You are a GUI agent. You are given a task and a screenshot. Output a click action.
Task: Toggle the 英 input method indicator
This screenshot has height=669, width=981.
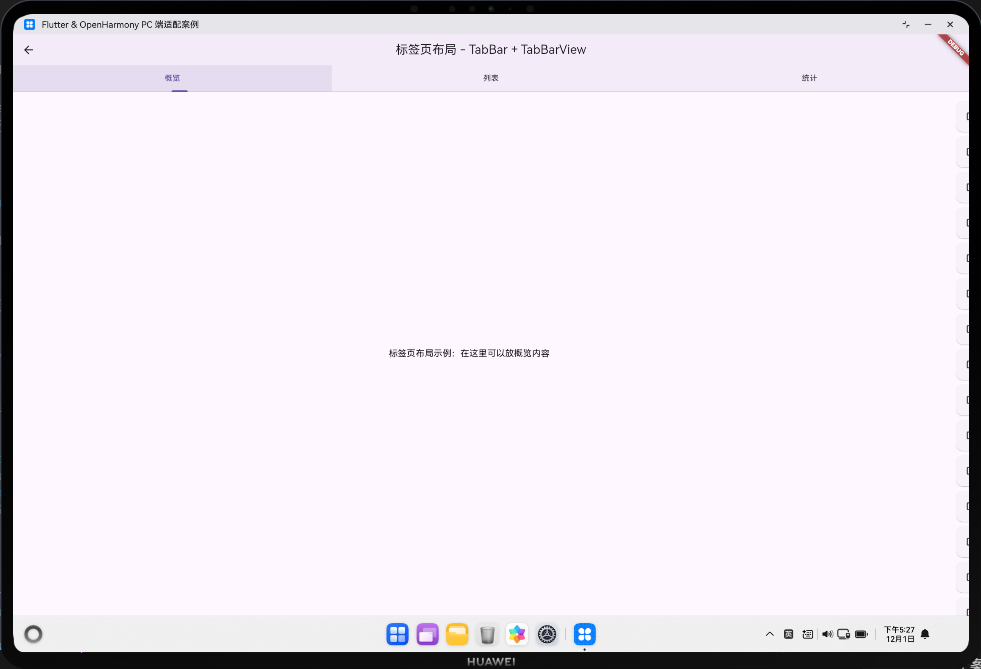pyautogui.click(x=789, y=634)
